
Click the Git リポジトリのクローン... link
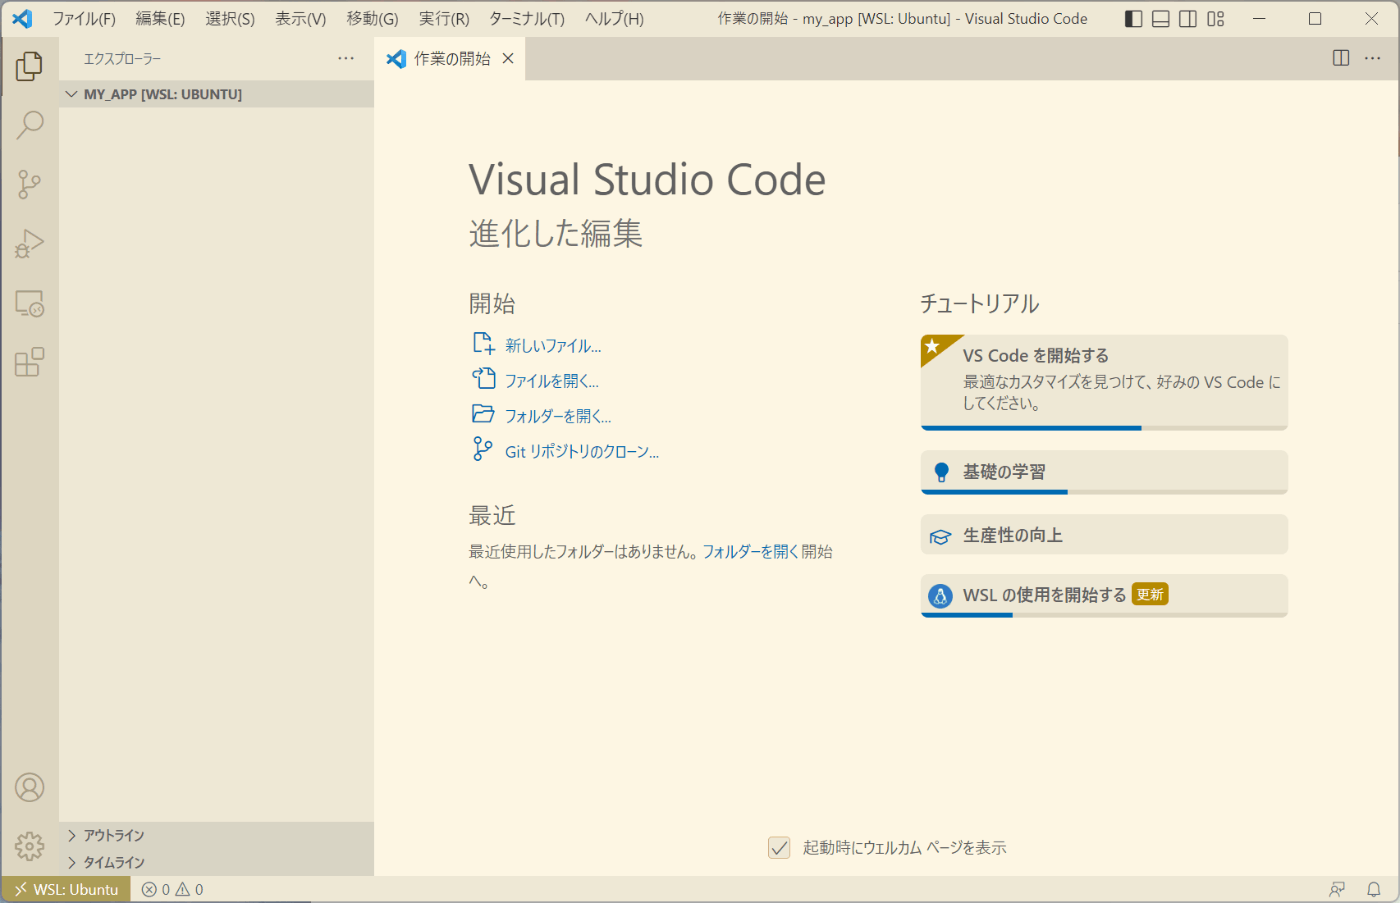point(582,451)
